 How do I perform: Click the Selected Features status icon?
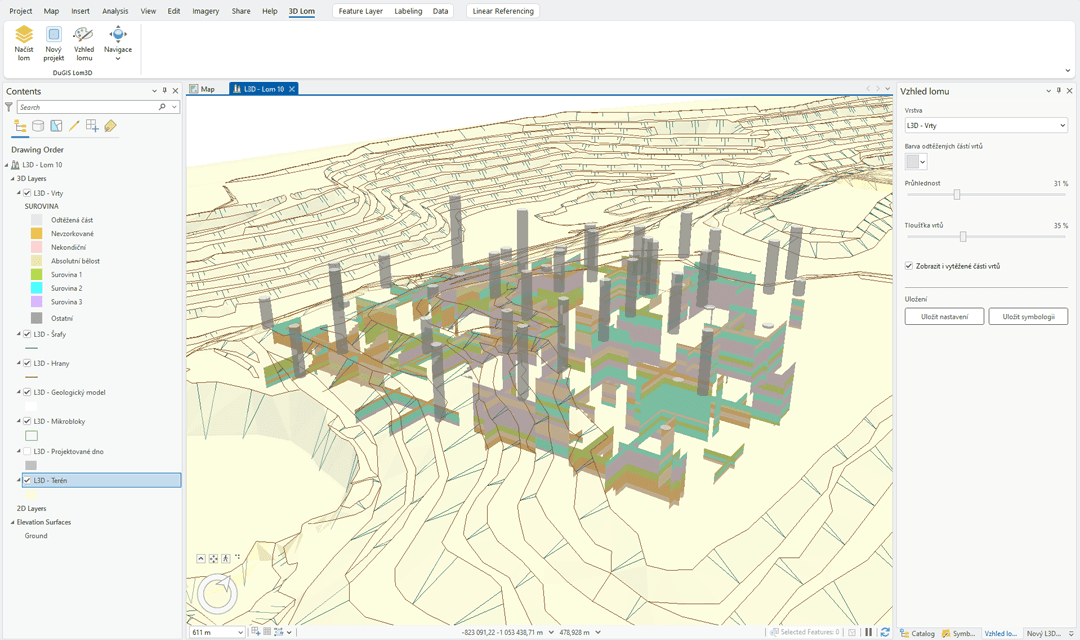click(x=774, y=632)
